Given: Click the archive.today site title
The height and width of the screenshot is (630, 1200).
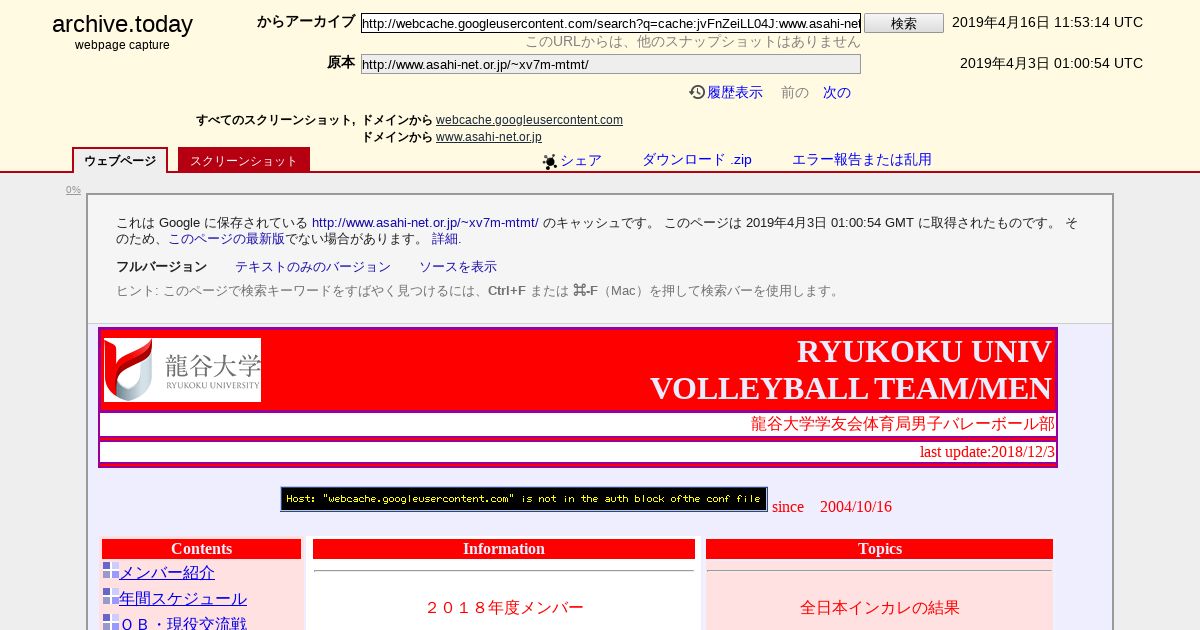Looking at the screenshot, I should coord(122,24).
